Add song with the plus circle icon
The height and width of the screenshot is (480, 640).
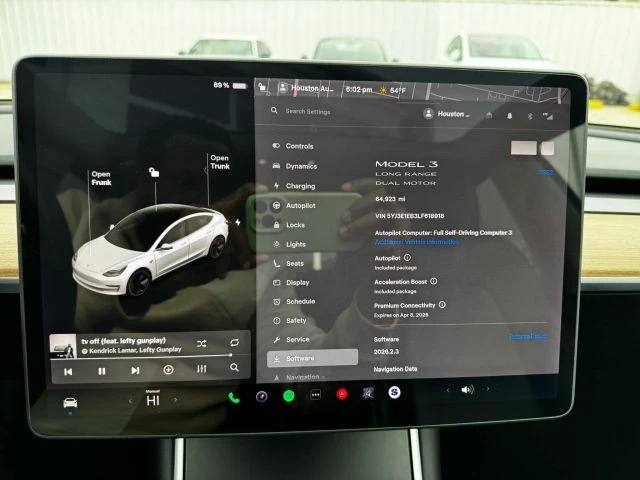tap(168, 370)
